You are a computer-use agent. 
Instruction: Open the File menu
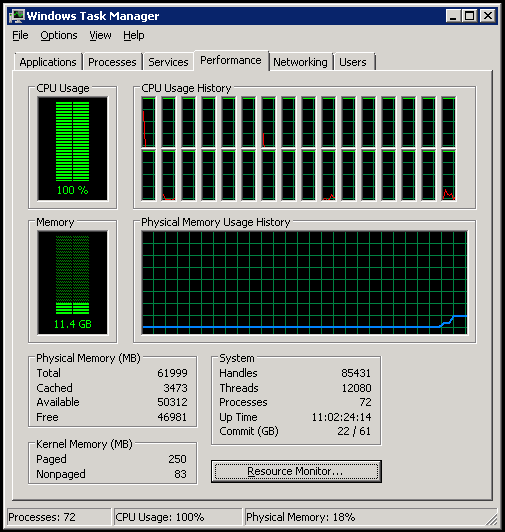point(20,35)
